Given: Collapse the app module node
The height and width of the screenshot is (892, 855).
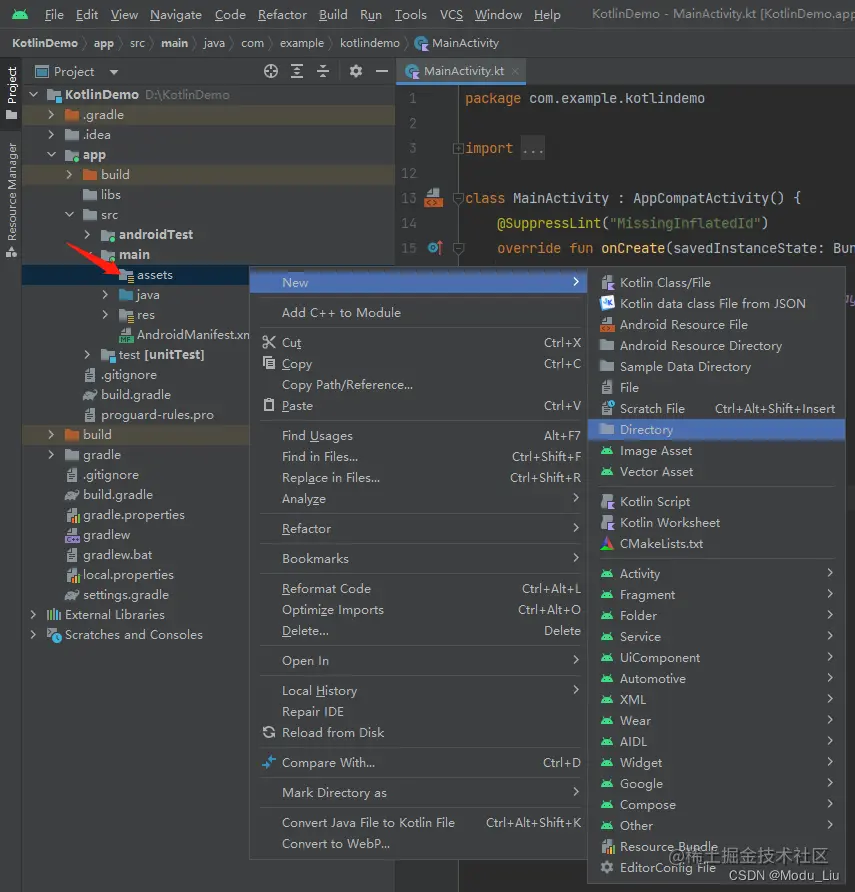Looking at the screenshot, I should click(x=51, y=154).
